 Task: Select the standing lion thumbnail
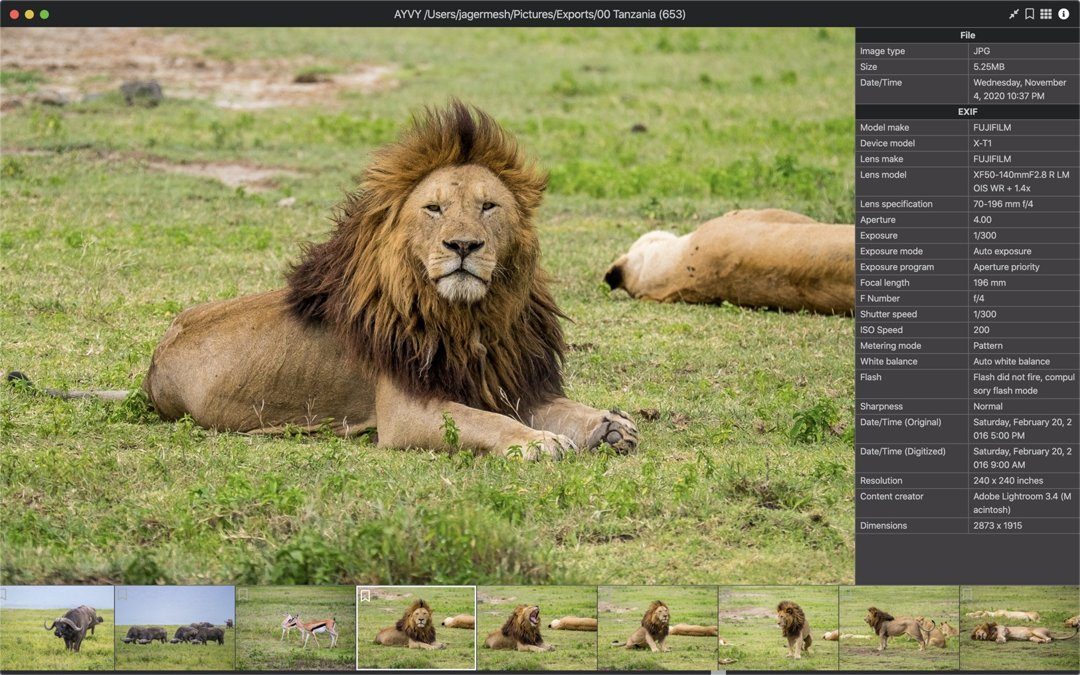coord(778,627)
